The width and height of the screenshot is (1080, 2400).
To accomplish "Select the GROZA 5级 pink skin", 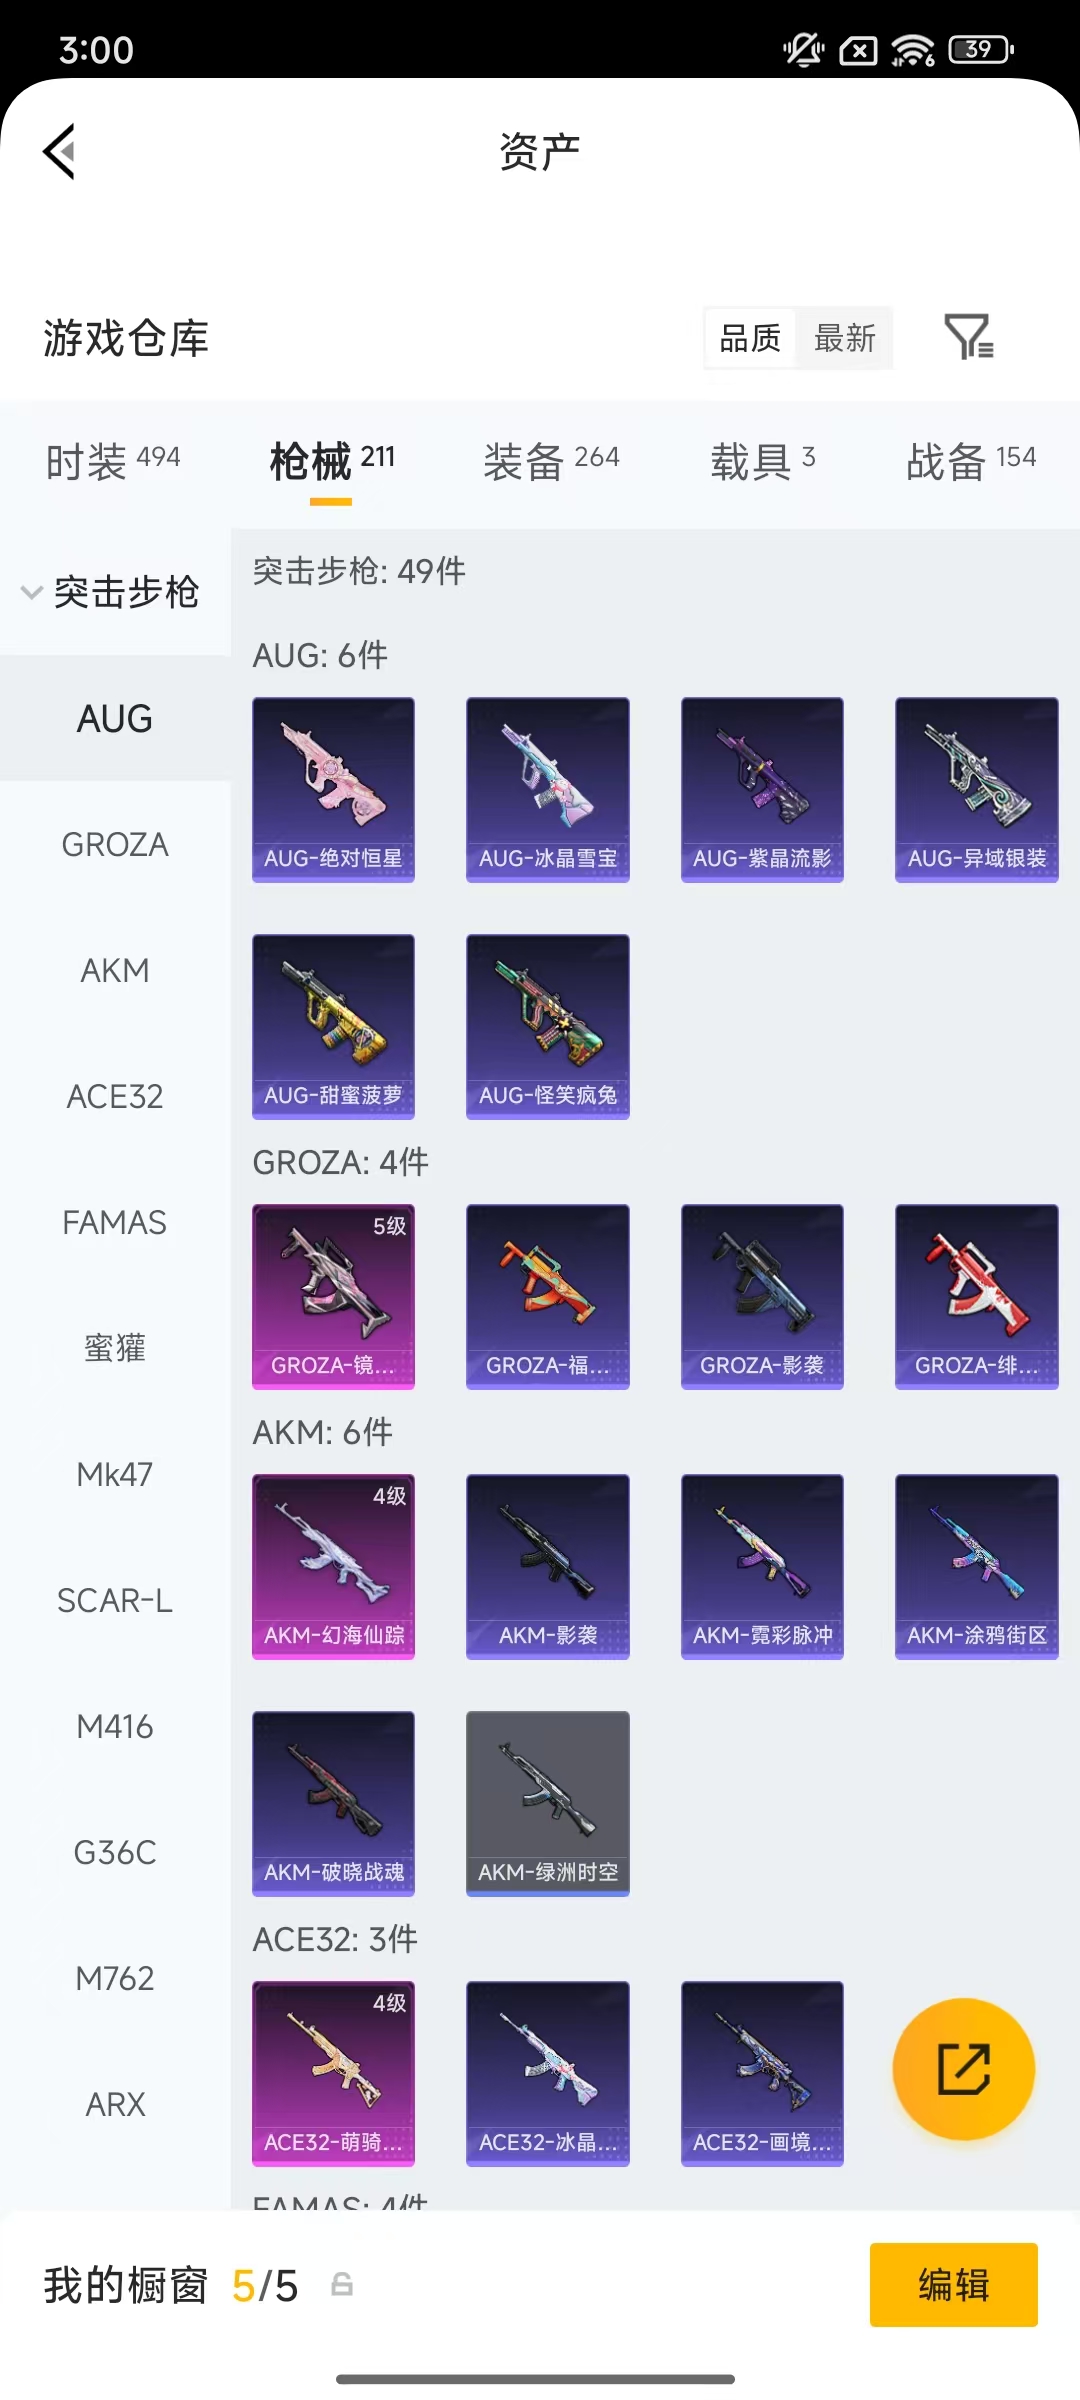I will click(333, 1297).
